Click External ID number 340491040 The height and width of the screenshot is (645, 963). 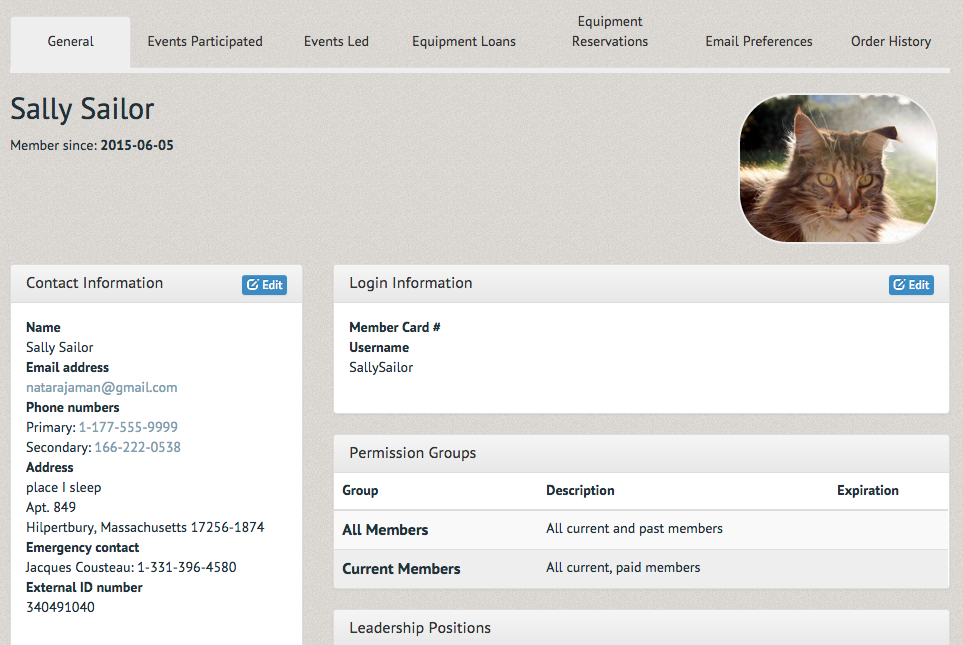(x=60, y=608)
